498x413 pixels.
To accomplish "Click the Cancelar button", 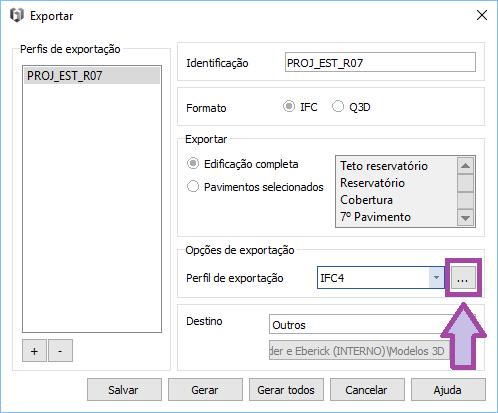I will (x=367, y=389).
